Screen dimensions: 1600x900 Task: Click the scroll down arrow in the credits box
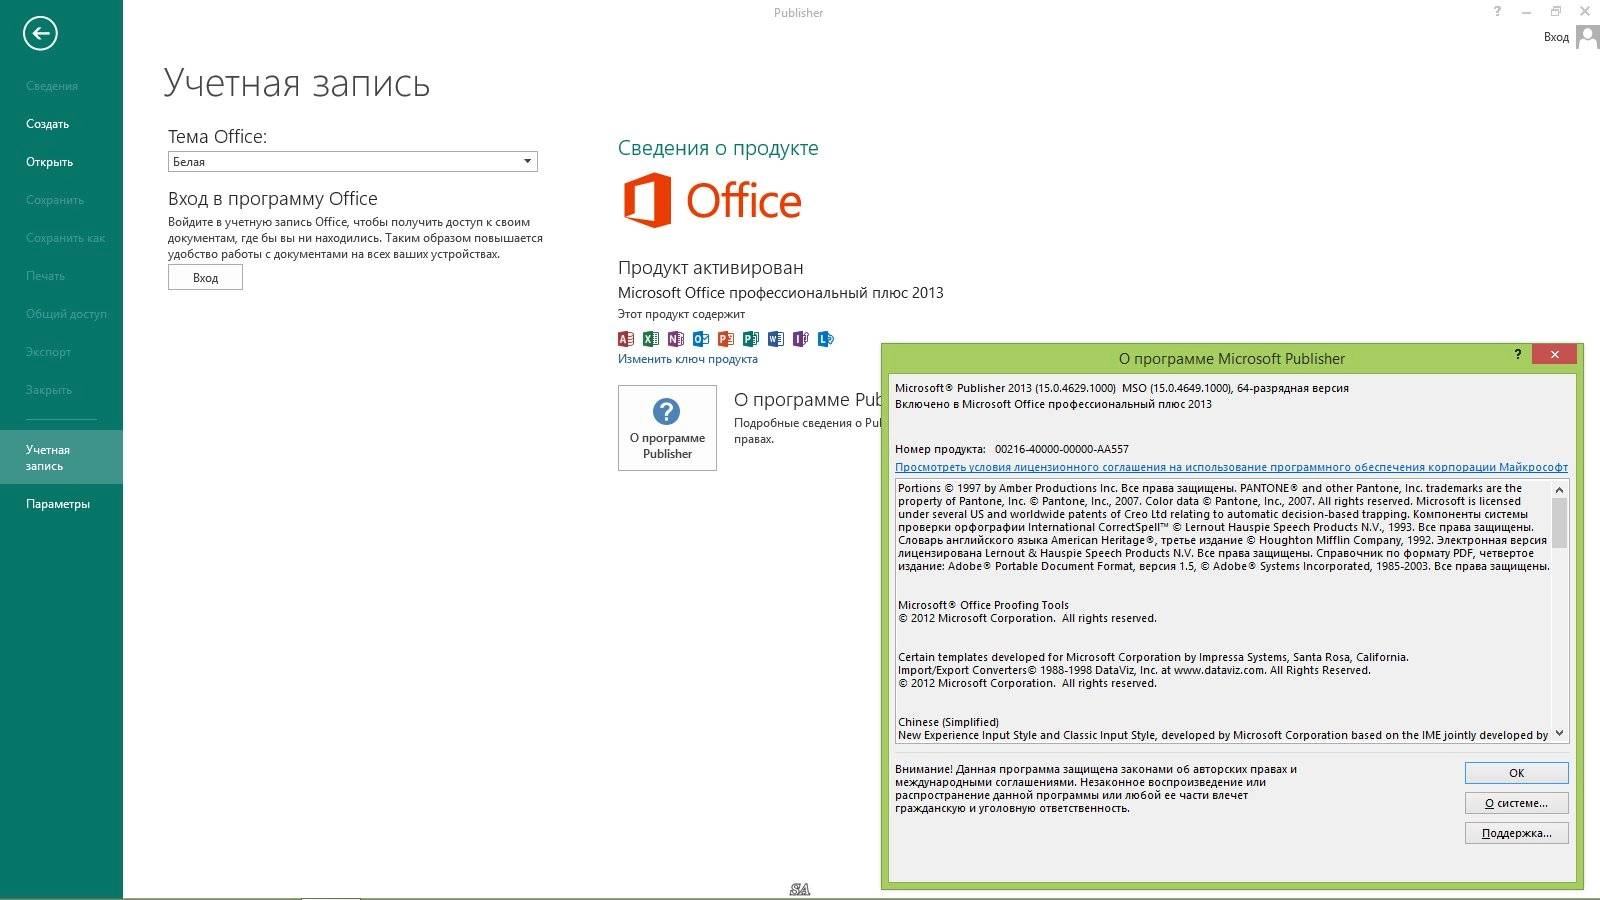pyautogui.click(x=1559, y=733)
